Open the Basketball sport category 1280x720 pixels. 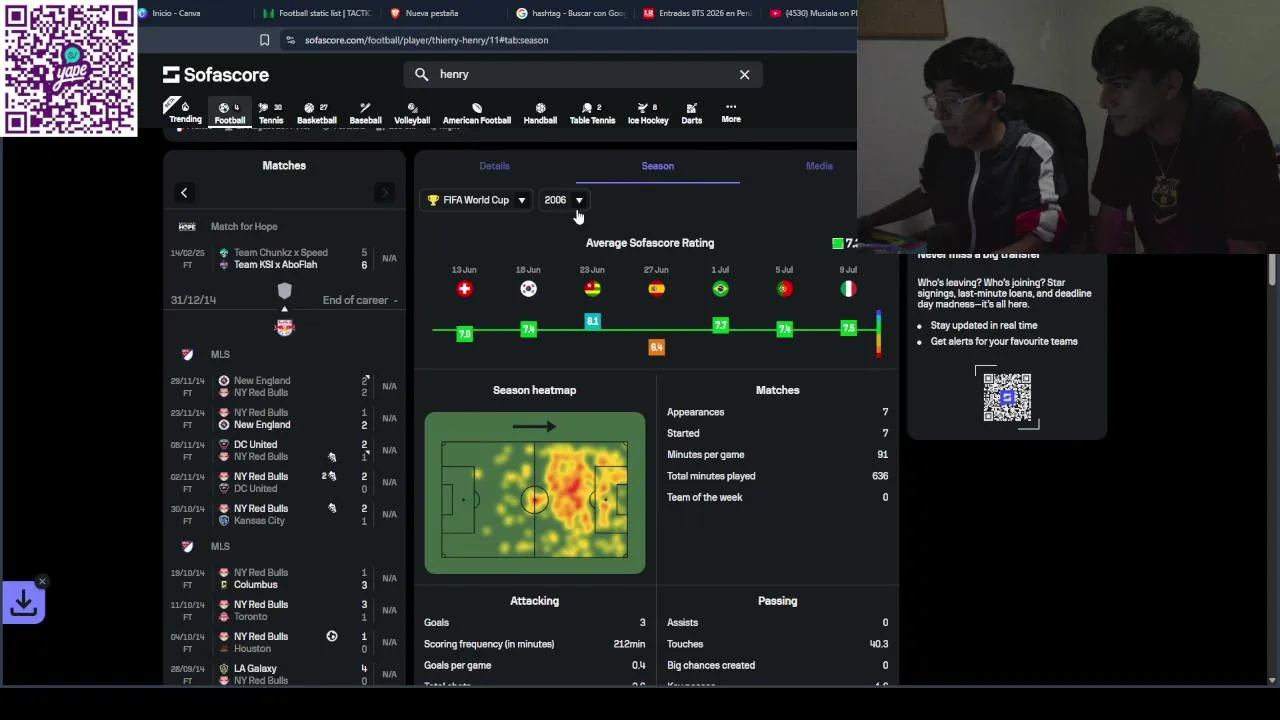click(x=316, y=112)
